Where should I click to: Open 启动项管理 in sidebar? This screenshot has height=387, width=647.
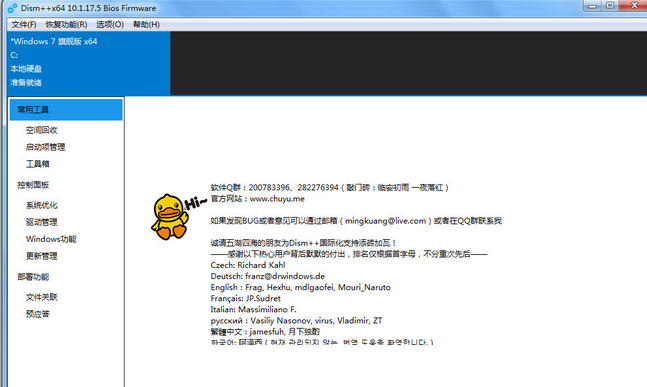(45, 147)
